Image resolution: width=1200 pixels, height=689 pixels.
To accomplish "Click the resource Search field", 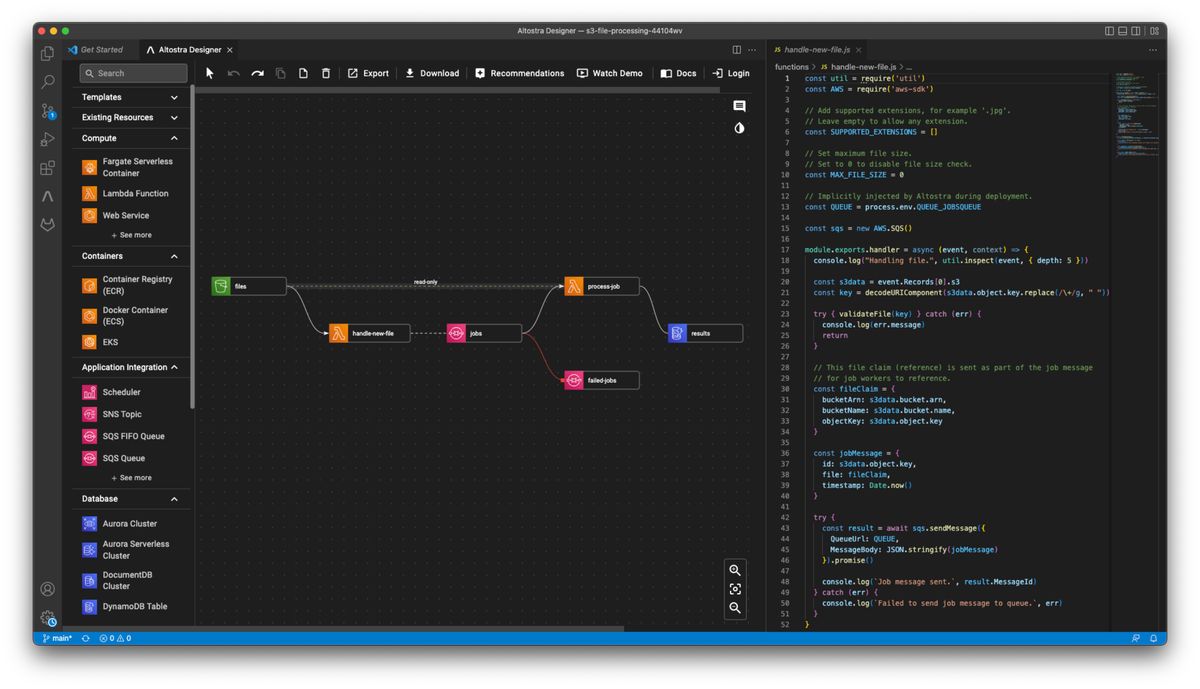I will point(133,73).
